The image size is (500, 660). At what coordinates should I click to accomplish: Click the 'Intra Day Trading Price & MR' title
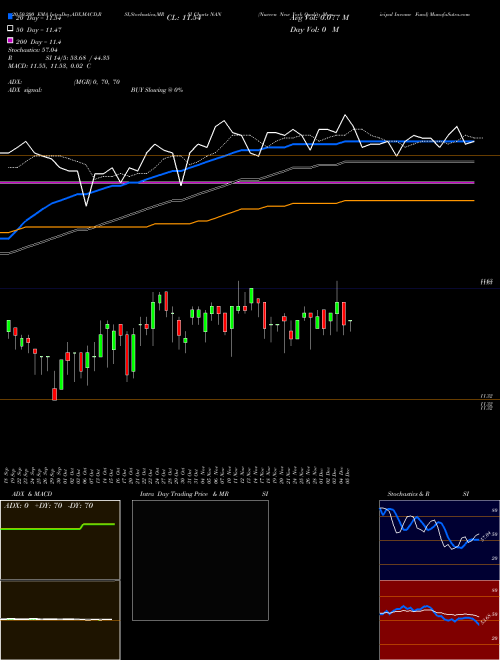pos(184,494)
